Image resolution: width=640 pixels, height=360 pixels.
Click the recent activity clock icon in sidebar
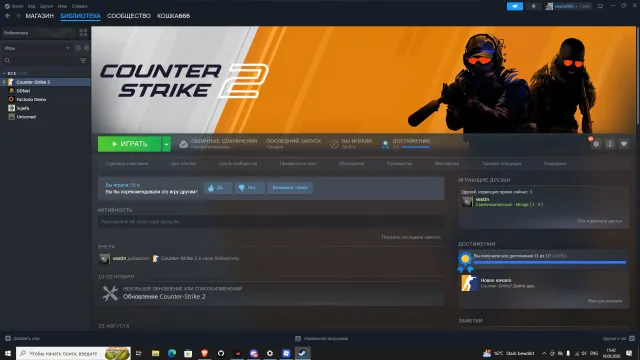(78, 48)
